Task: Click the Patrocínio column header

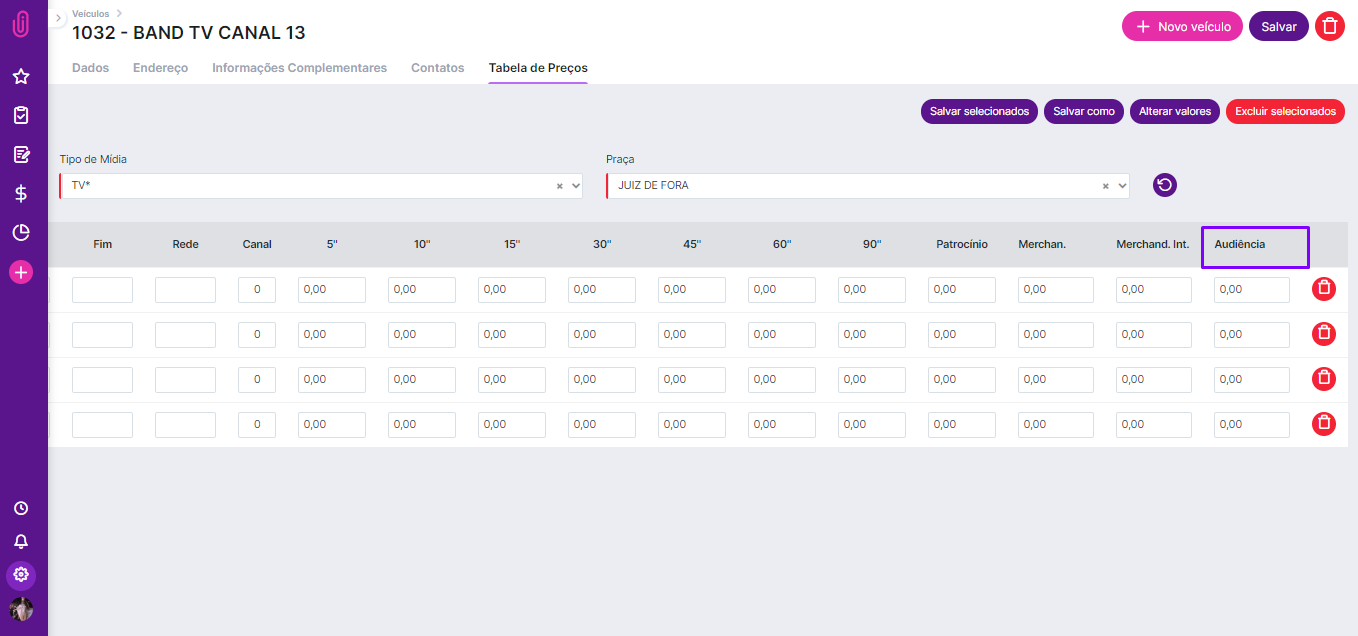Action: pyautogui.click(x=962, y=244)
